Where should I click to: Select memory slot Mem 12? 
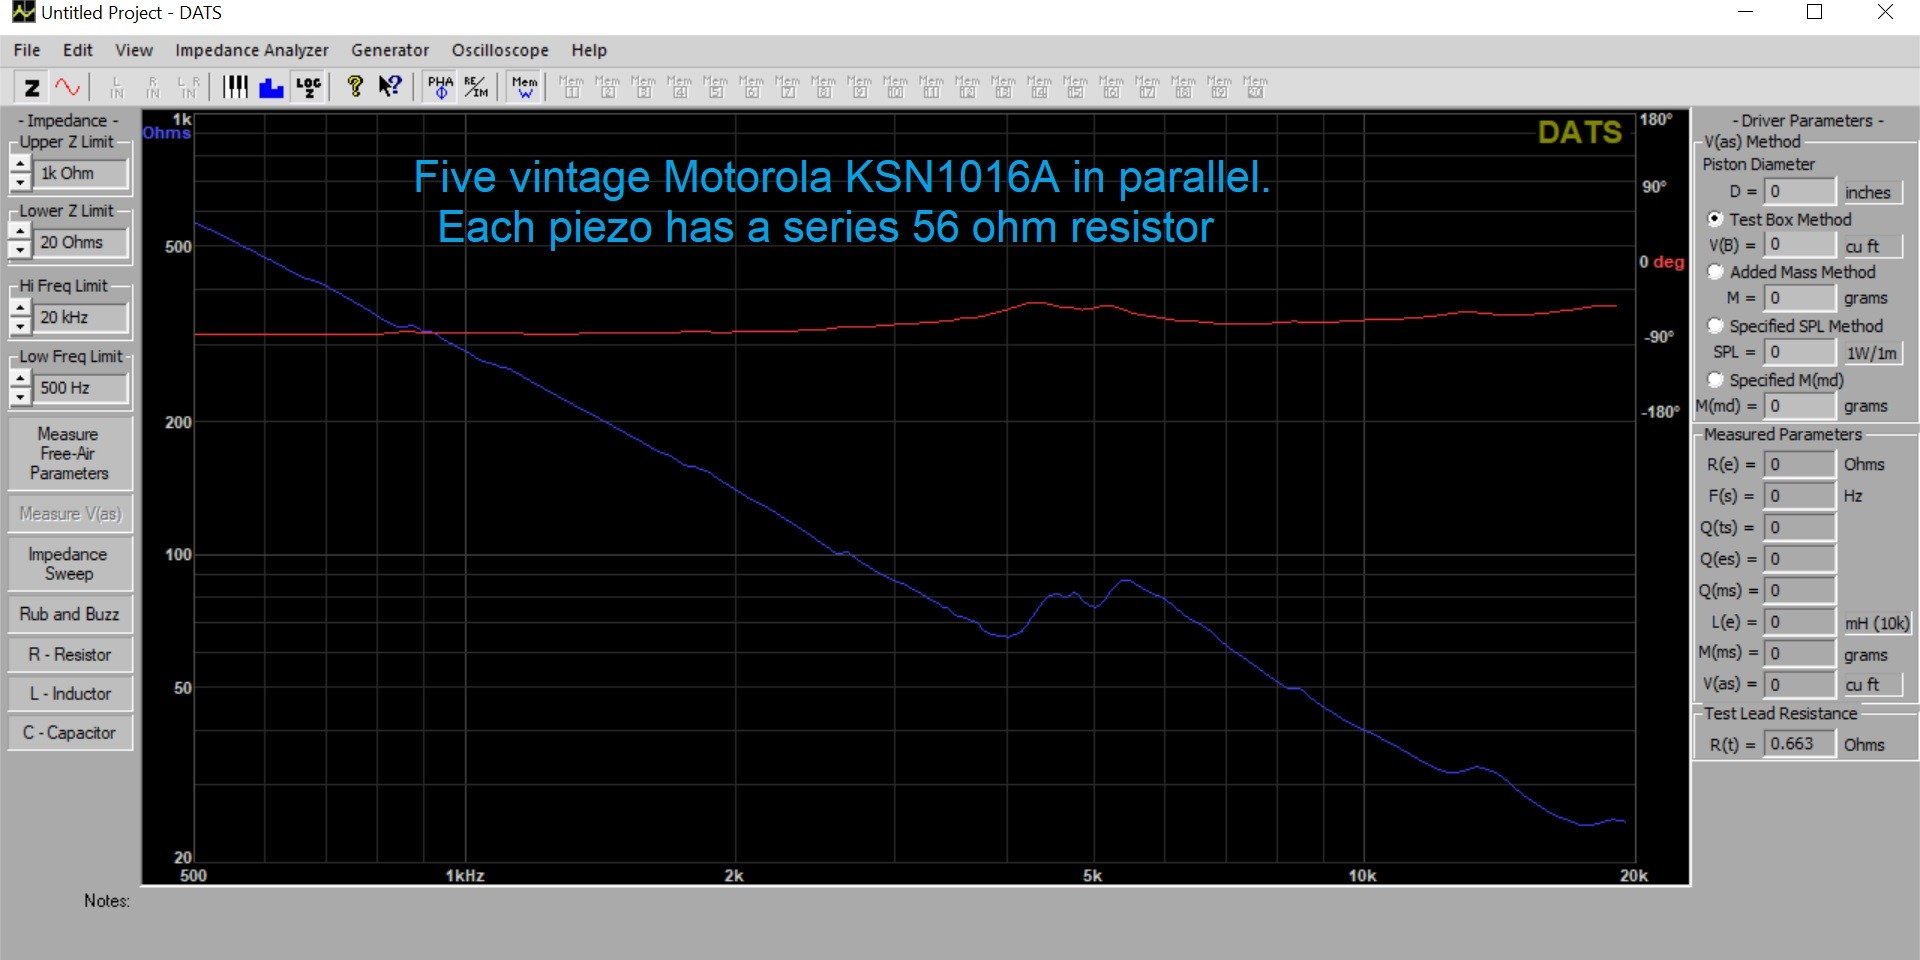tap(967, 87)
